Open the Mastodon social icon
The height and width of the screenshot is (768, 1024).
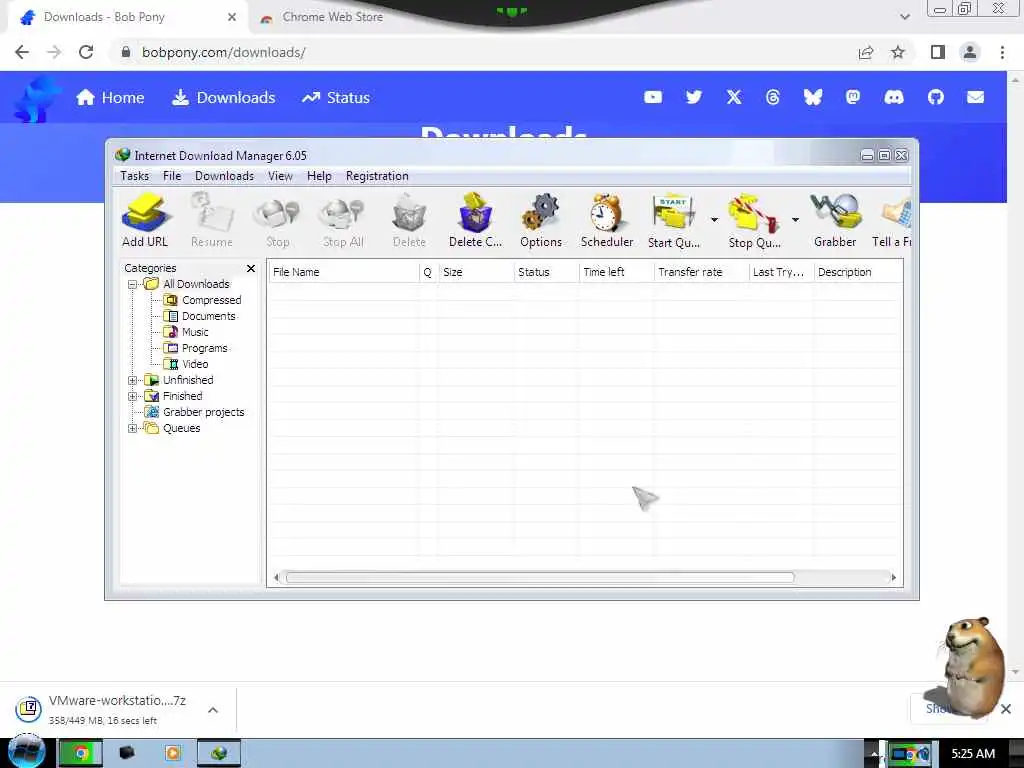point(853,97)
